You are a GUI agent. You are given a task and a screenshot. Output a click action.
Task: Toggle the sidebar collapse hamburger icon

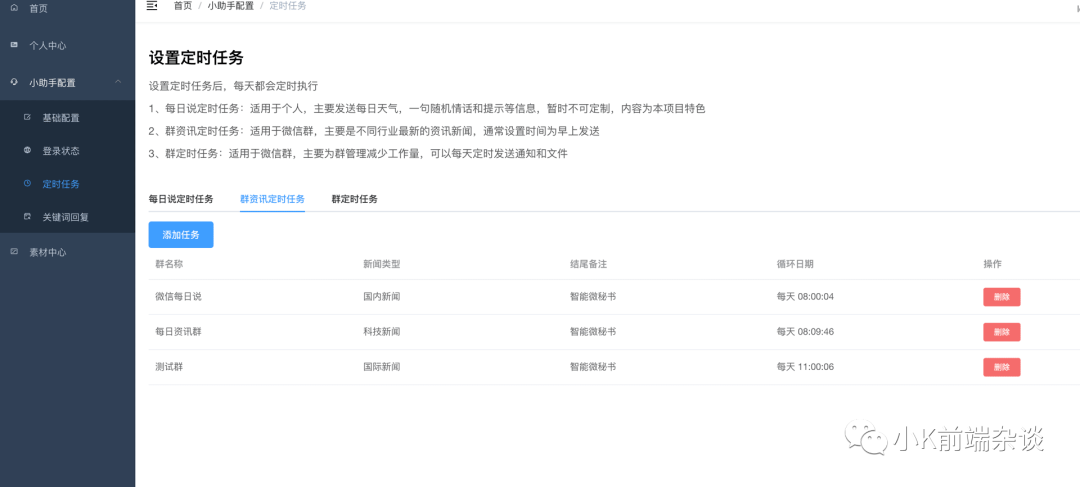(x=152, y=6)
